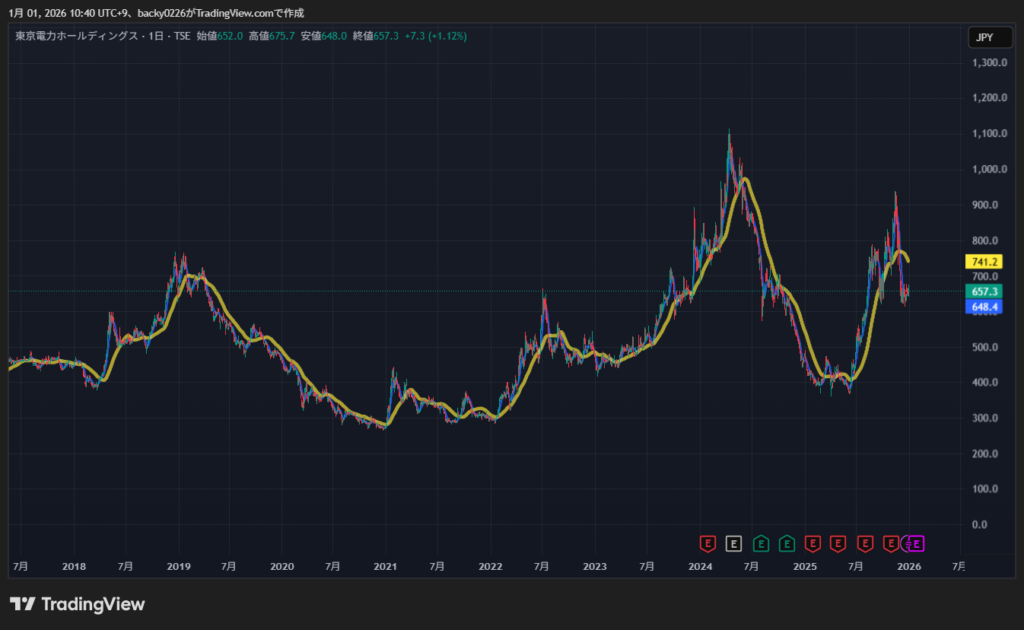Select the second green earnings marker

pos(786,543)
